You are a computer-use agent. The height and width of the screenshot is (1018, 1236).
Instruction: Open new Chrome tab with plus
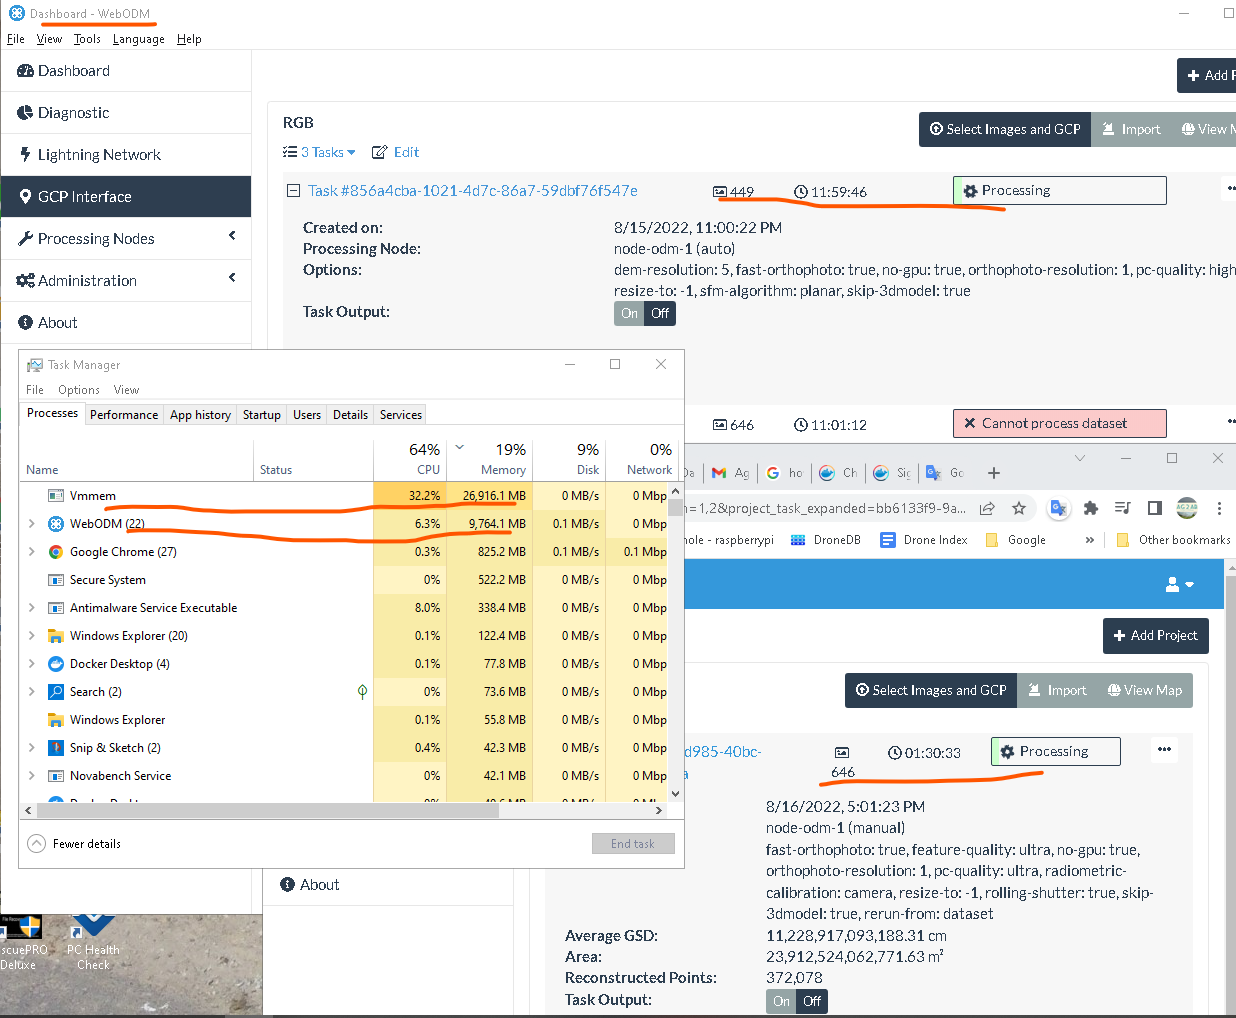coord(994,473)
